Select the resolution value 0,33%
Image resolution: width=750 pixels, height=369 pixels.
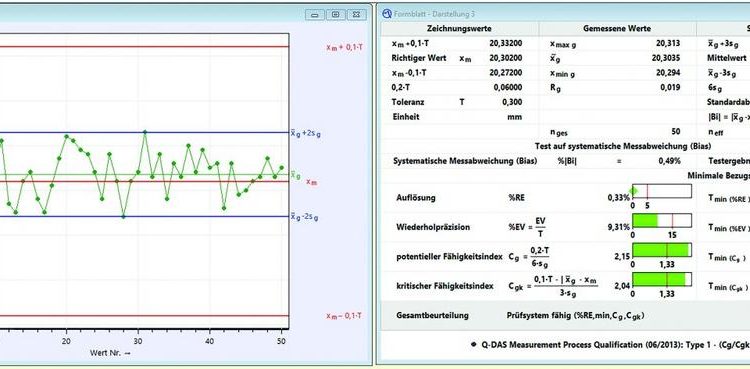click(x=618, y=198)
